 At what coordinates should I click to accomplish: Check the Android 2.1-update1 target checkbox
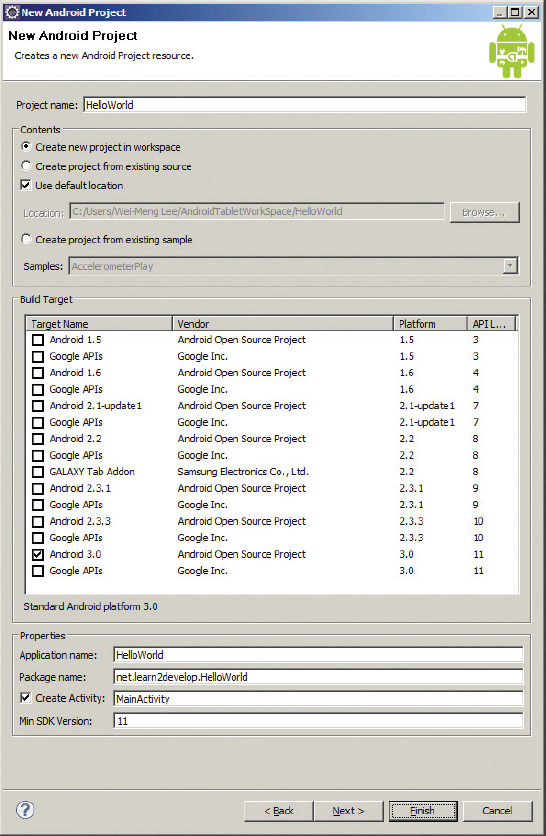(38, 406)
